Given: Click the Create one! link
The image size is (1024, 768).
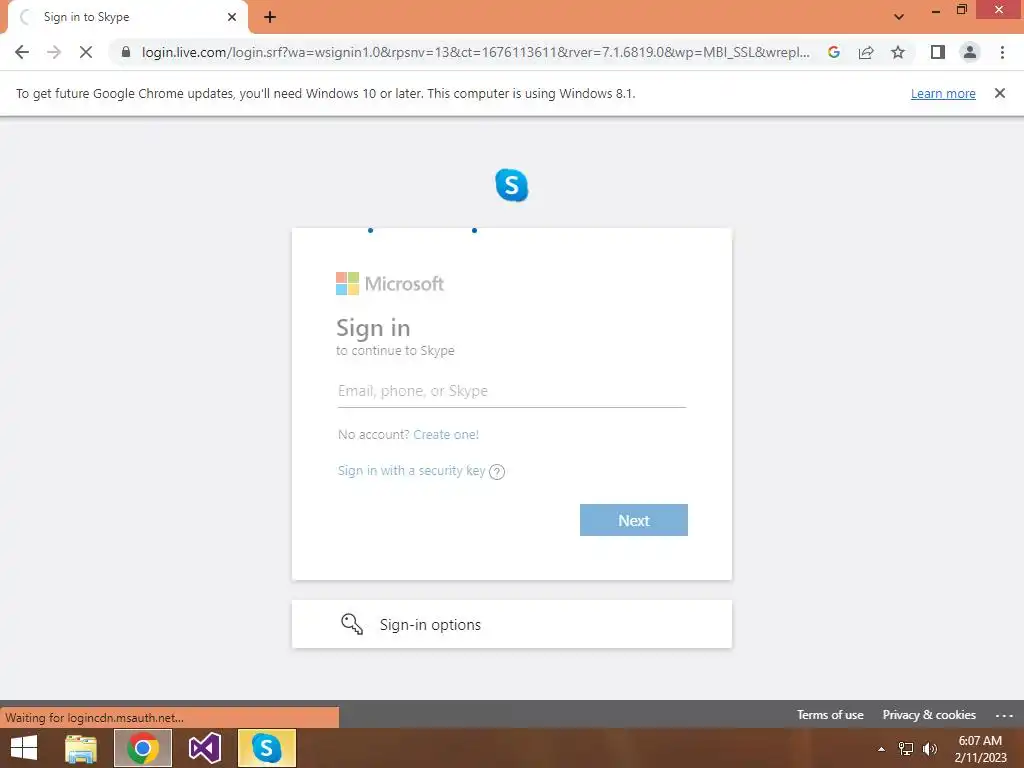Looking at the screenshot, I should click(446, 435).
